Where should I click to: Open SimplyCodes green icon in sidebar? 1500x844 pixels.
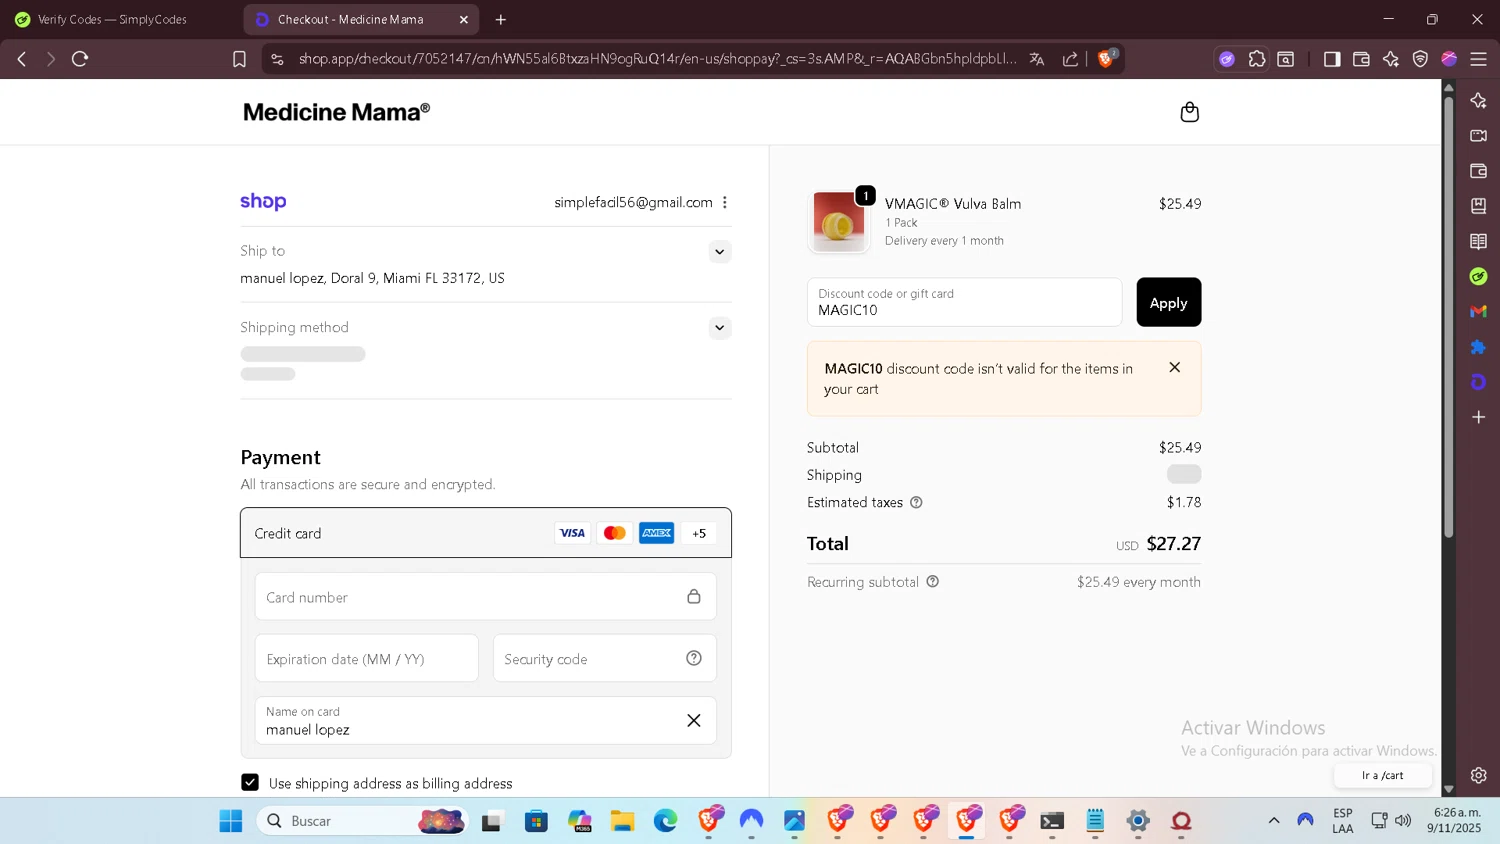[1479, 276]
